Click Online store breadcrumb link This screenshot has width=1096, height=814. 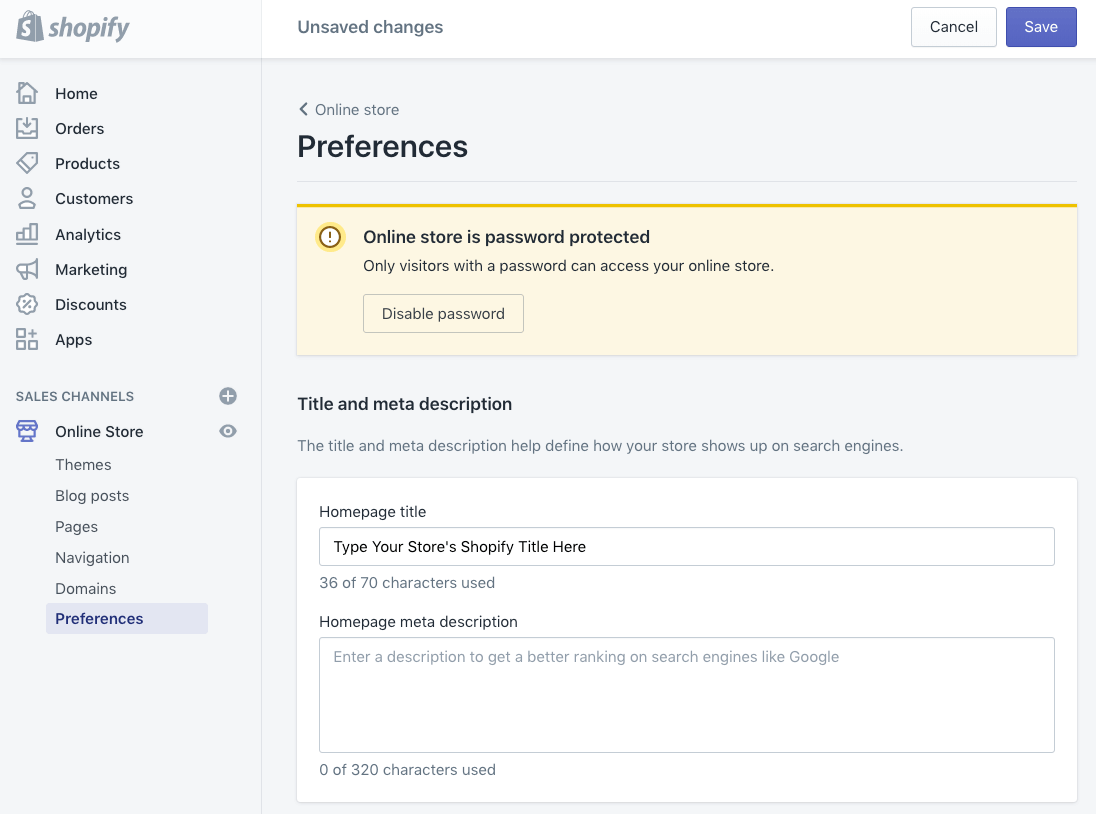(356, 110)
